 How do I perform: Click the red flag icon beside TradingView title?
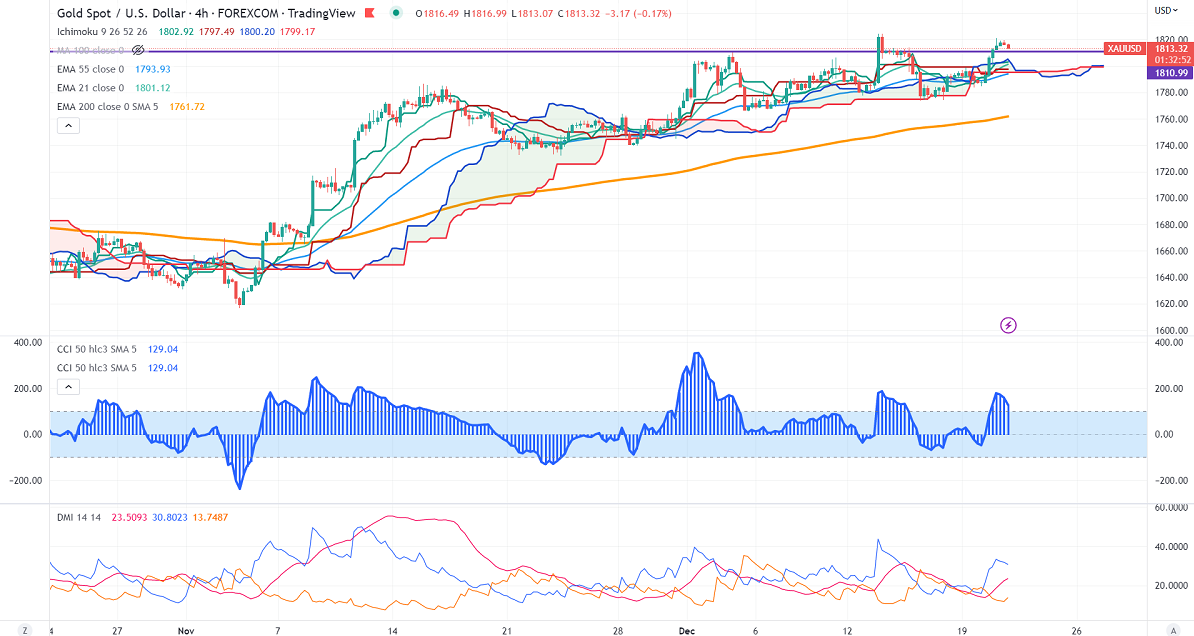point(370,13)
